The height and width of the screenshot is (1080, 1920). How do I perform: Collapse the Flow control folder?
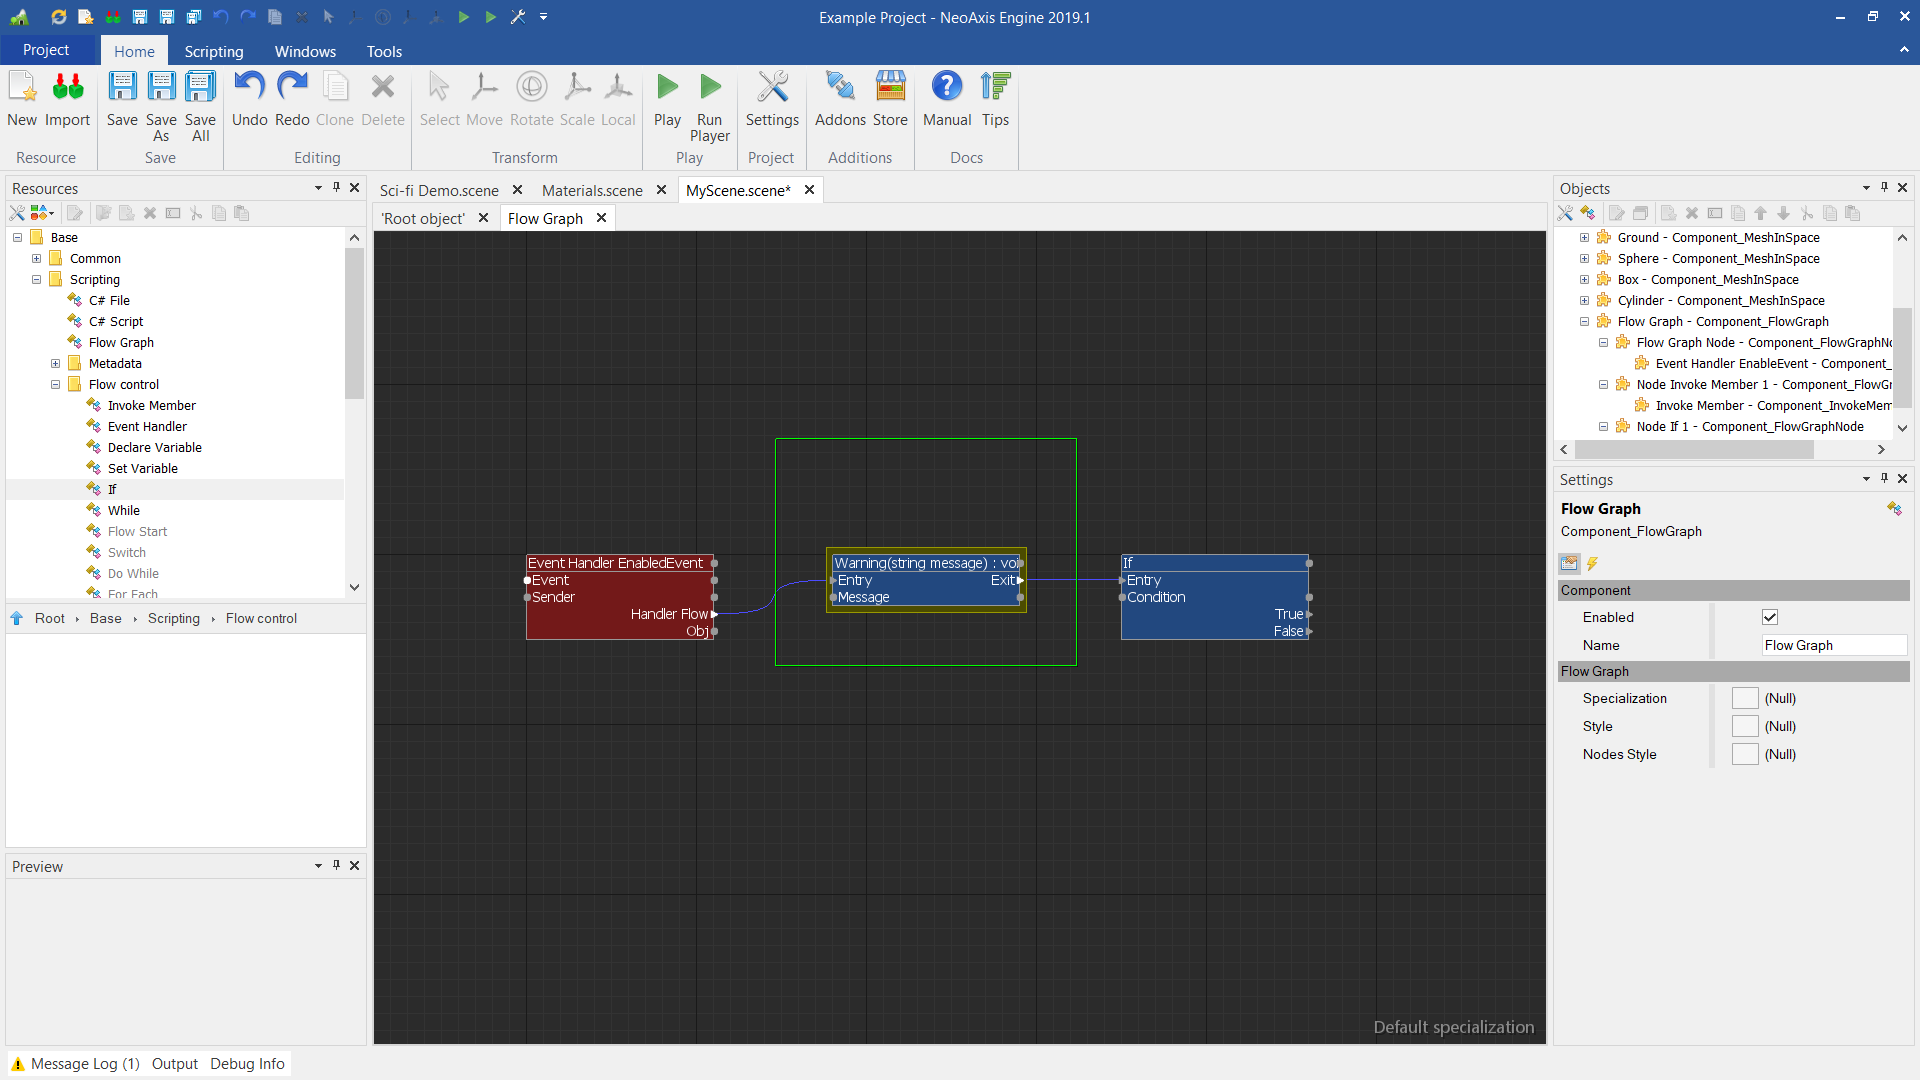click(56, 384)
